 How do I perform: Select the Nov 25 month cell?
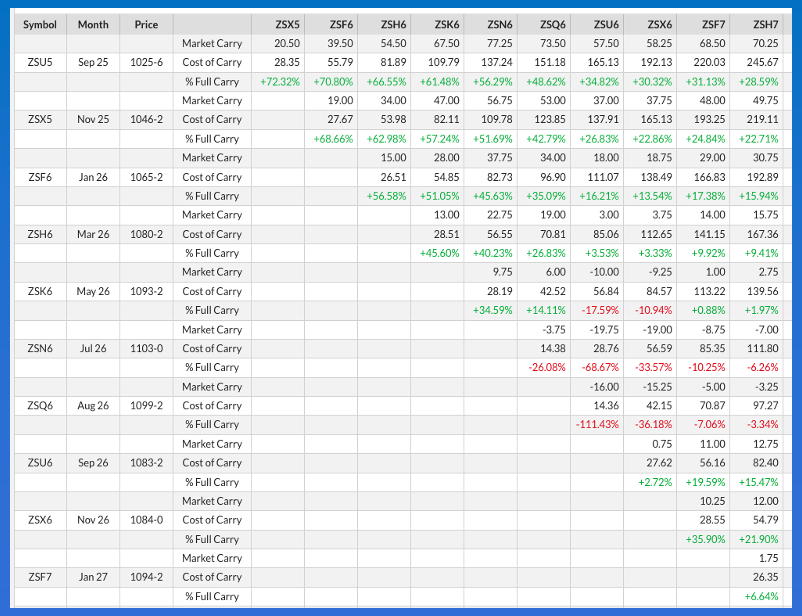pyautogui.click(x=93, y=119)
